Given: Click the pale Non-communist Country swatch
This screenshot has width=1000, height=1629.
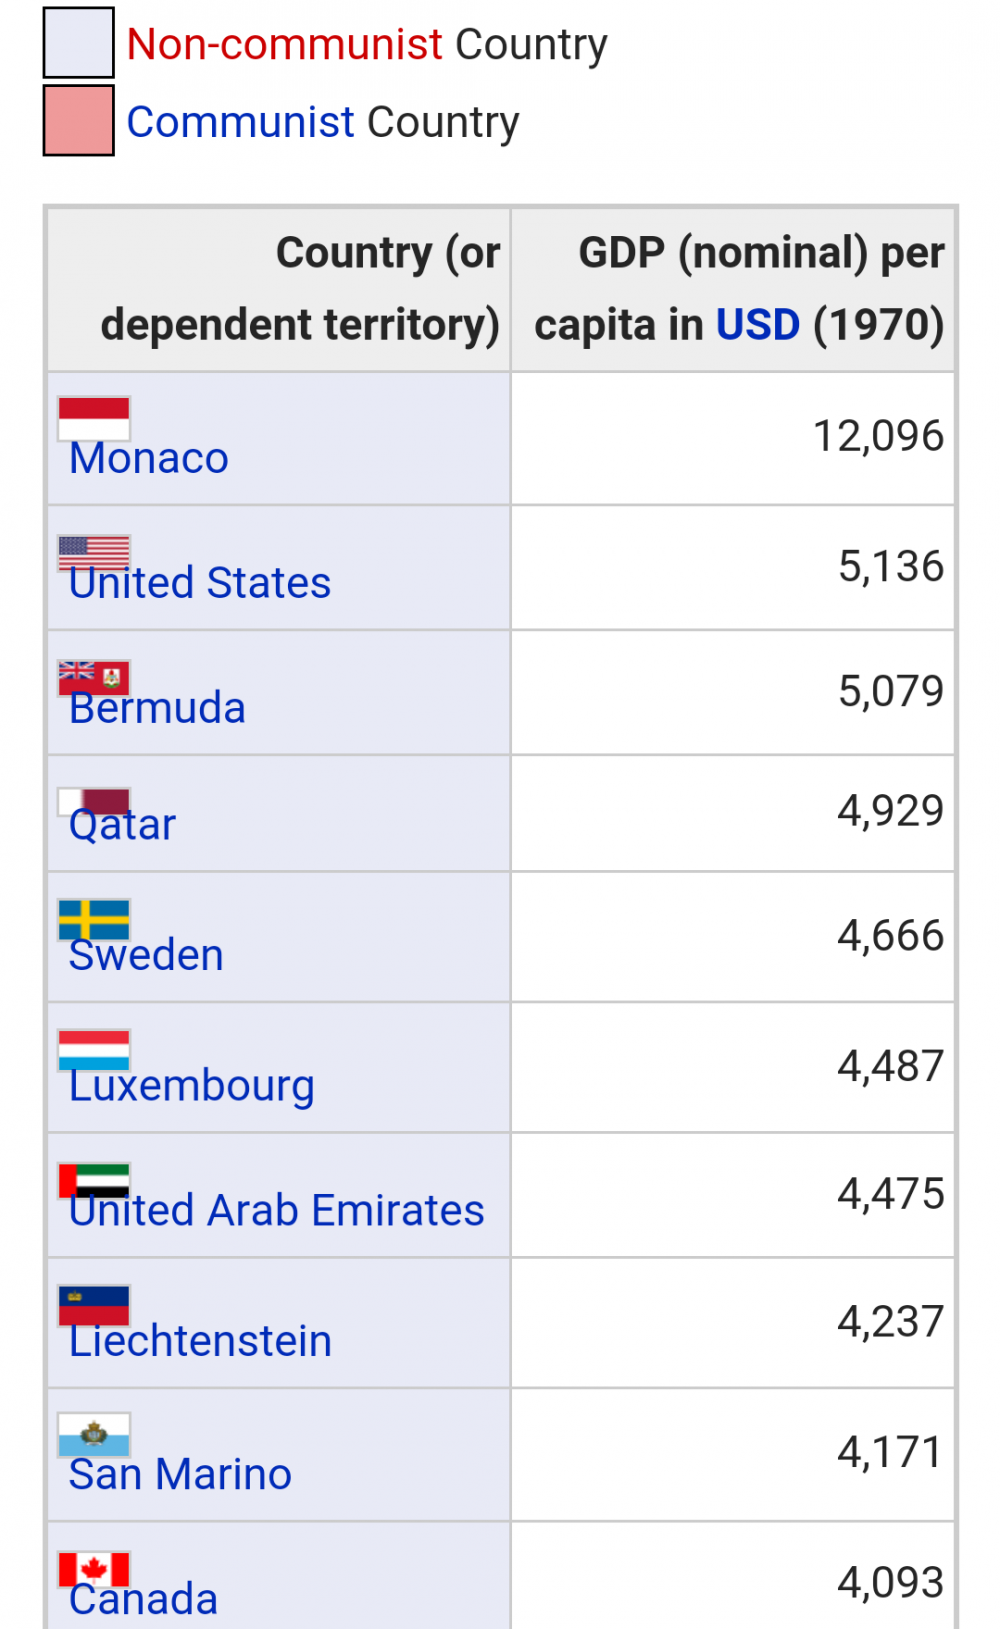Looking at the screenshot, I should [x=78, y=43].
